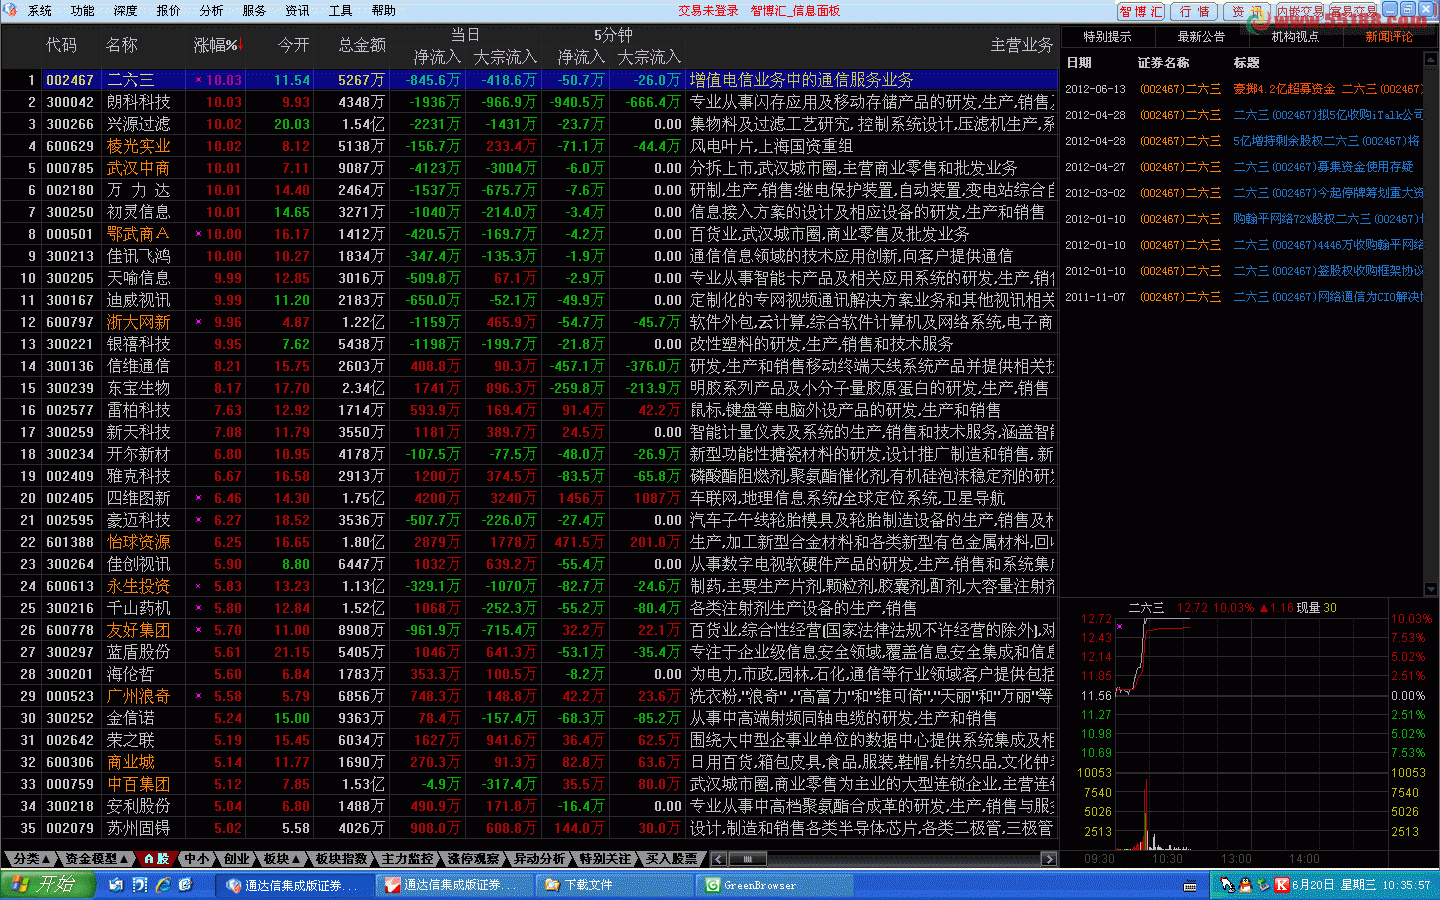This screenshot has width=1440, height=900.
Task: Switch to GreenBrowser taskbar window
Action: [x=775, y=885]
